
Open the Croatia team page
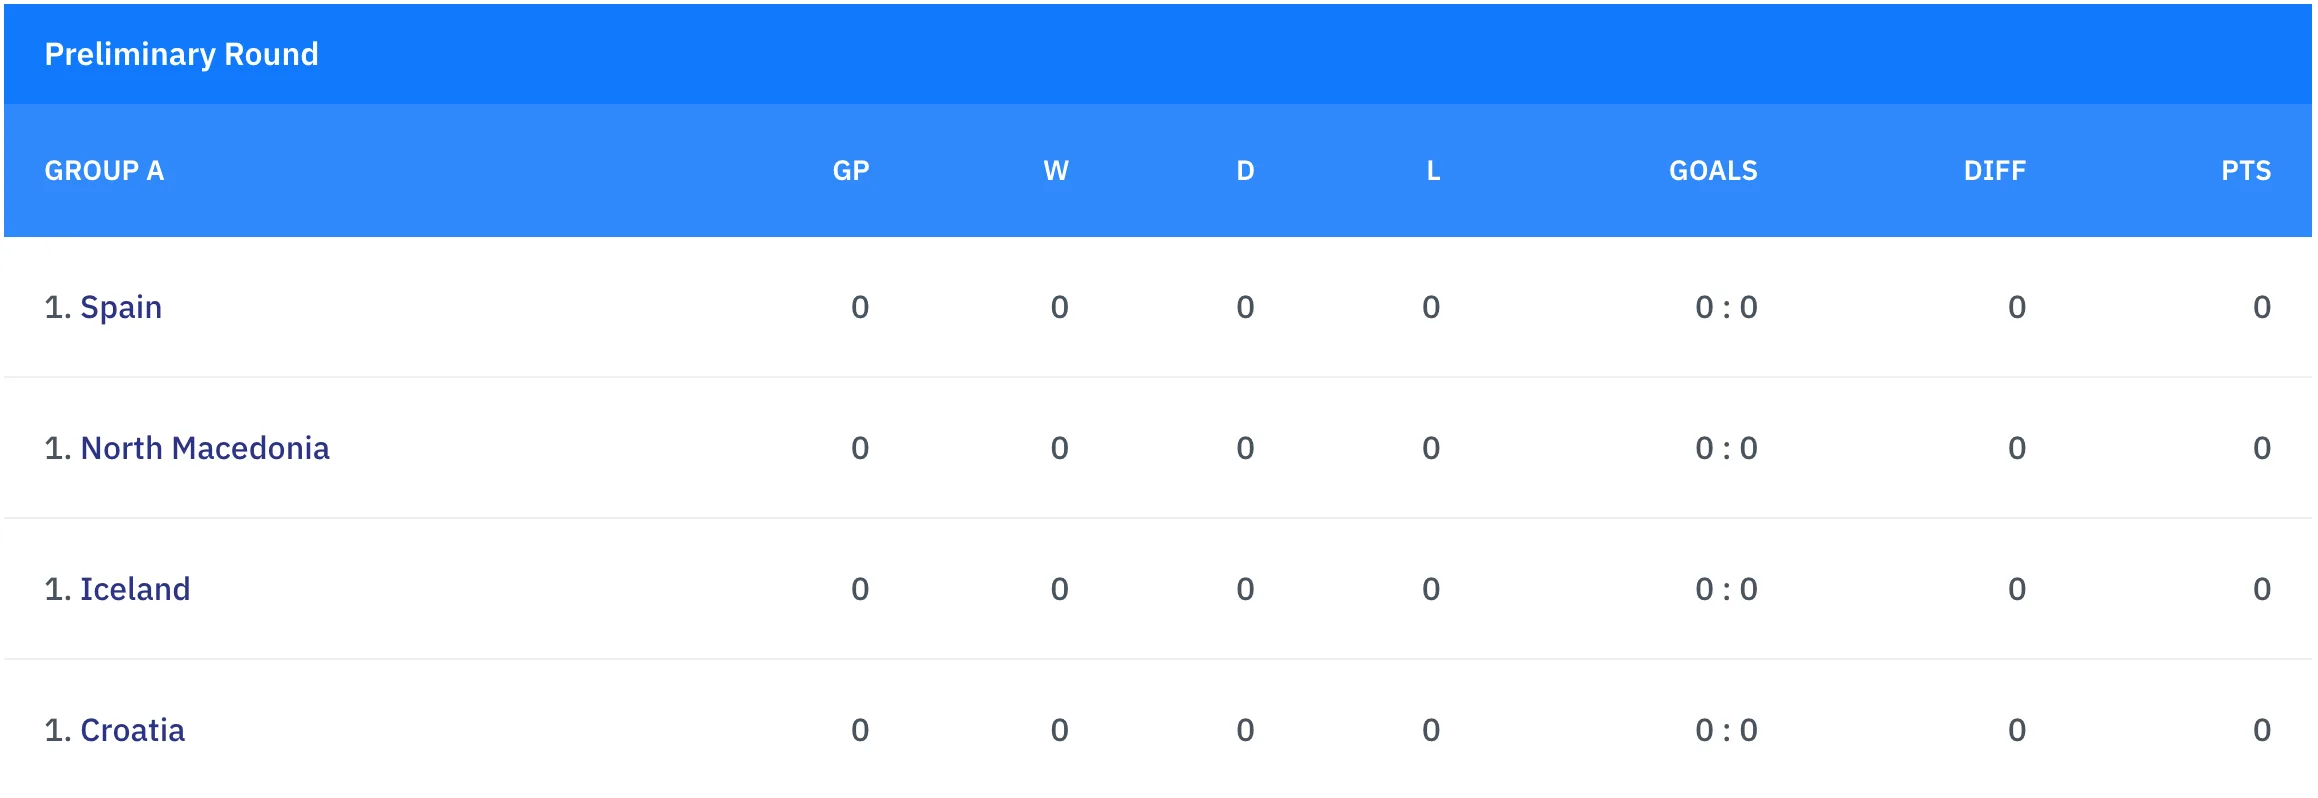[132, 730]
